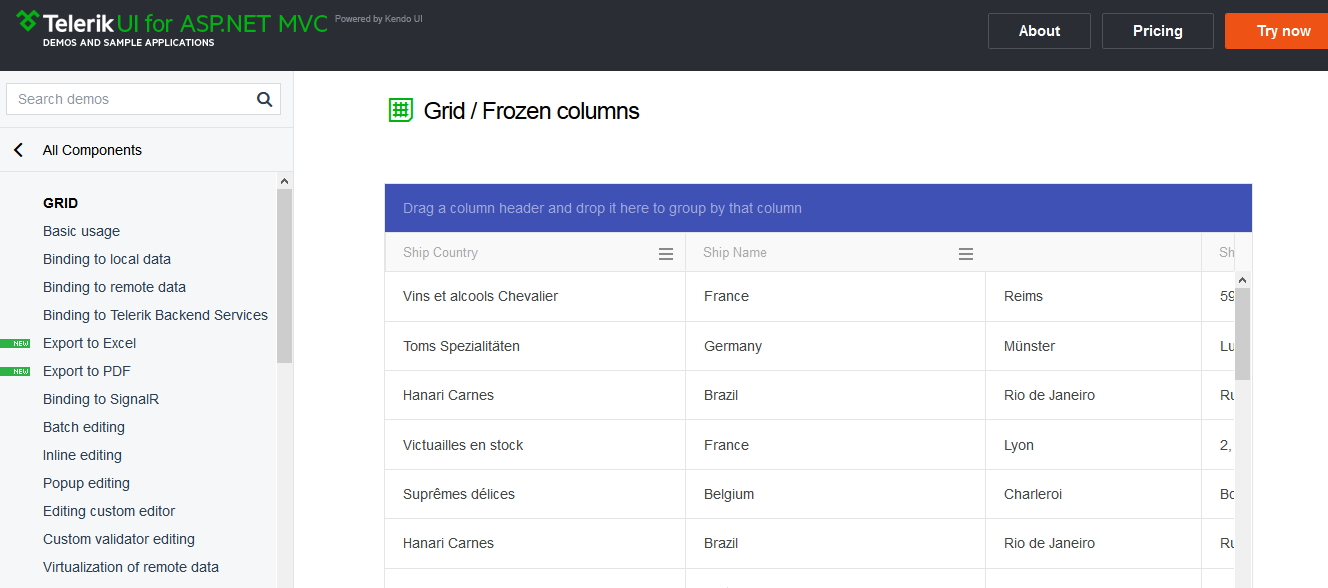Click the back arrow beside All Components
1328x588 pixels.
pyautogui.click(x=18, y=150)
